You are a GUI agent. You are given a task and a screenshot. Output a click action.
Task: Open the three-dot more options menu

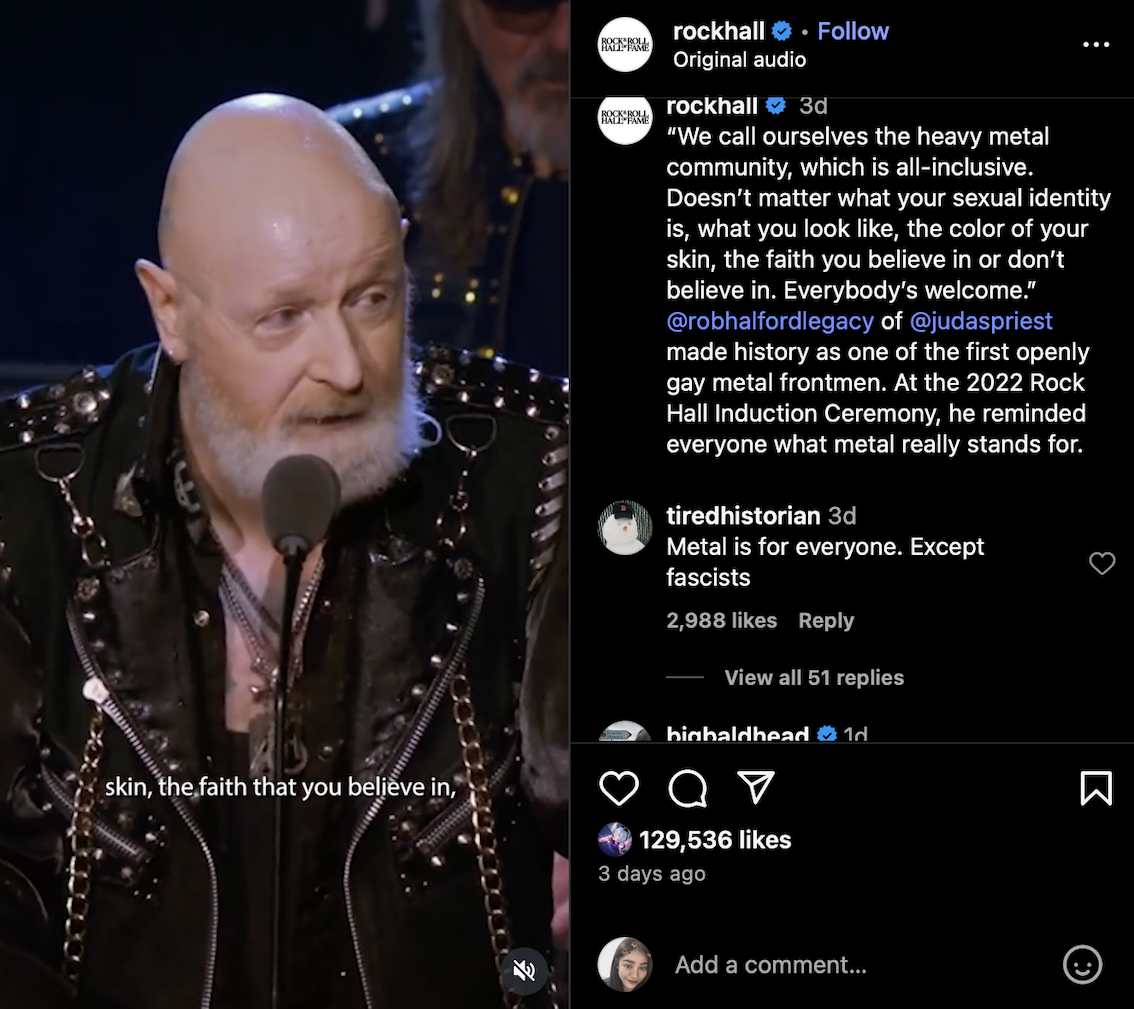click(x=1096, y=45)
